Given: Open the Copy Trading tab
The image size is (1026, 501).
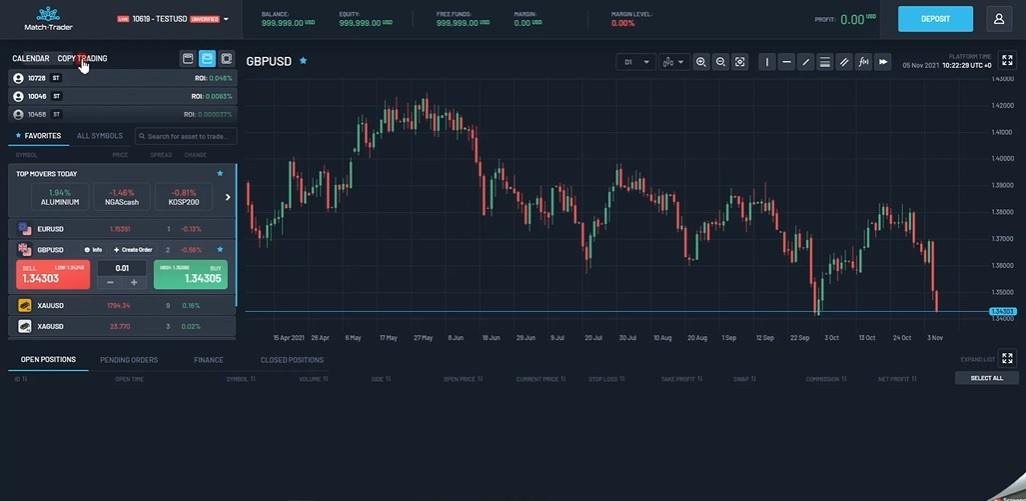Looking at the screenshot, I should point(82,58).
